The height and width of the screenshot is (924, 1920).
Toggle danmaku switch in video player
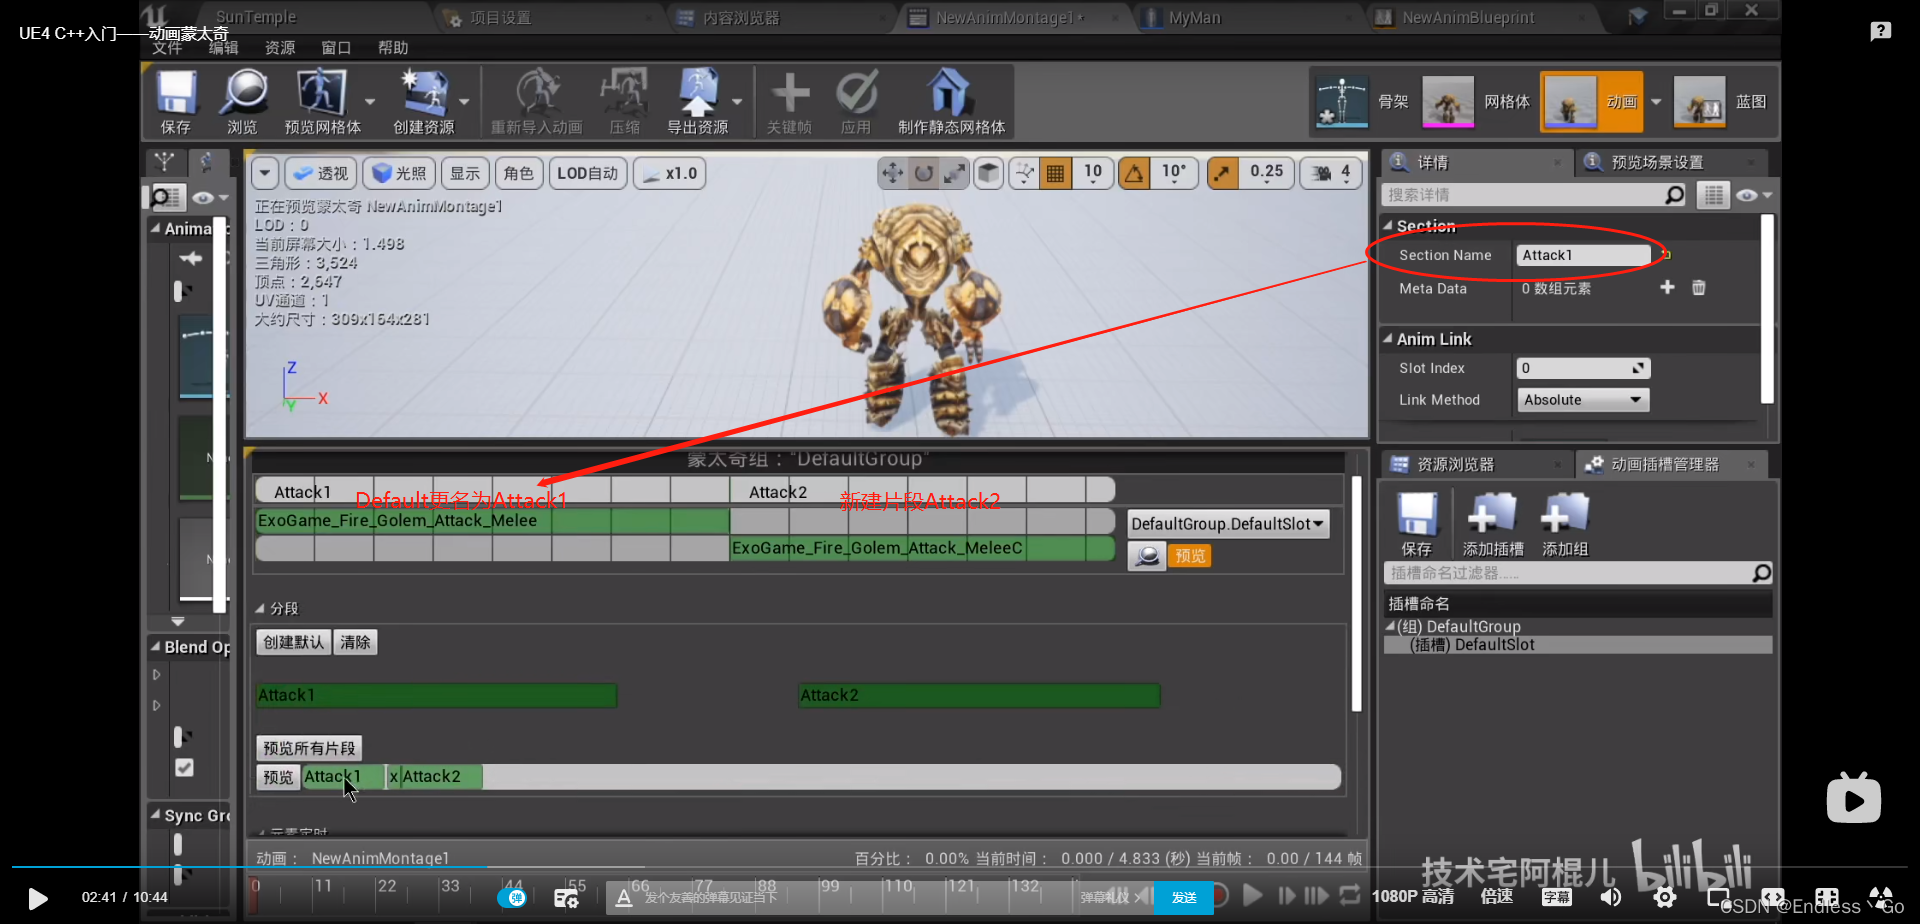pyautogui.click(x=512, y=897)
